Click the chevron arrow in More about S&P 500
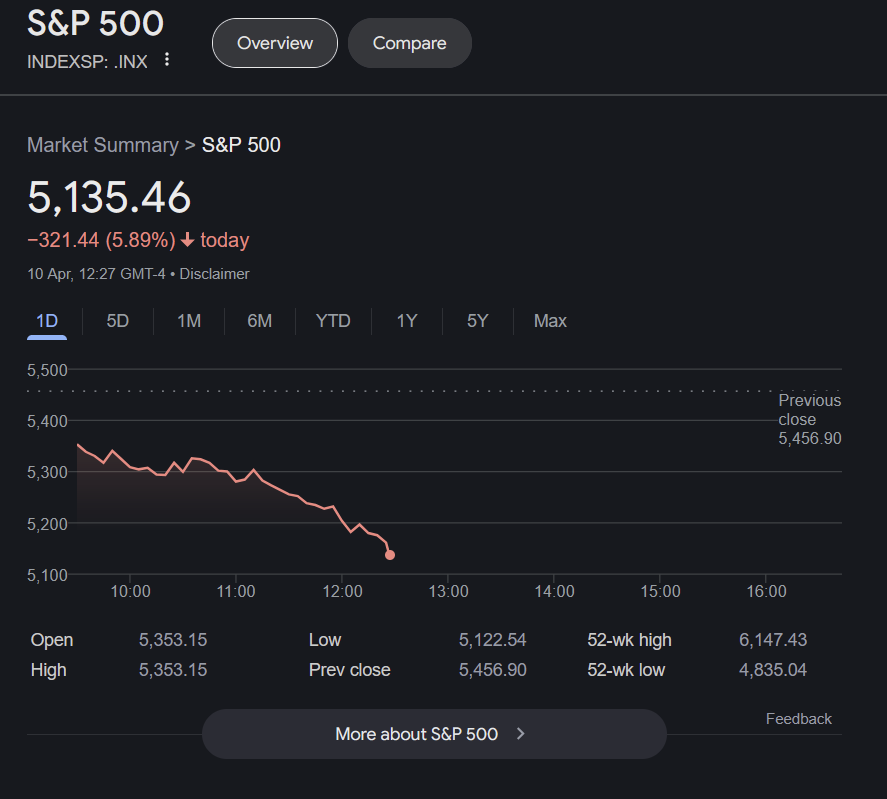The width and height of the screenshot is (887, 799). pos(520,734)
